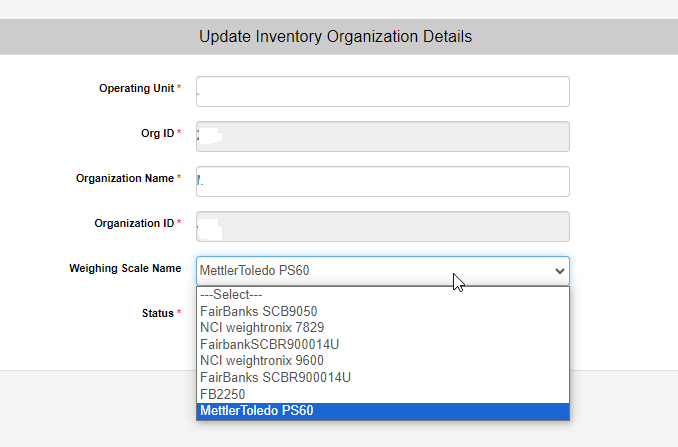The image size is (678, 447).
Task: Choose FairBanks SCBR900014U option
Action: [383, 377]
